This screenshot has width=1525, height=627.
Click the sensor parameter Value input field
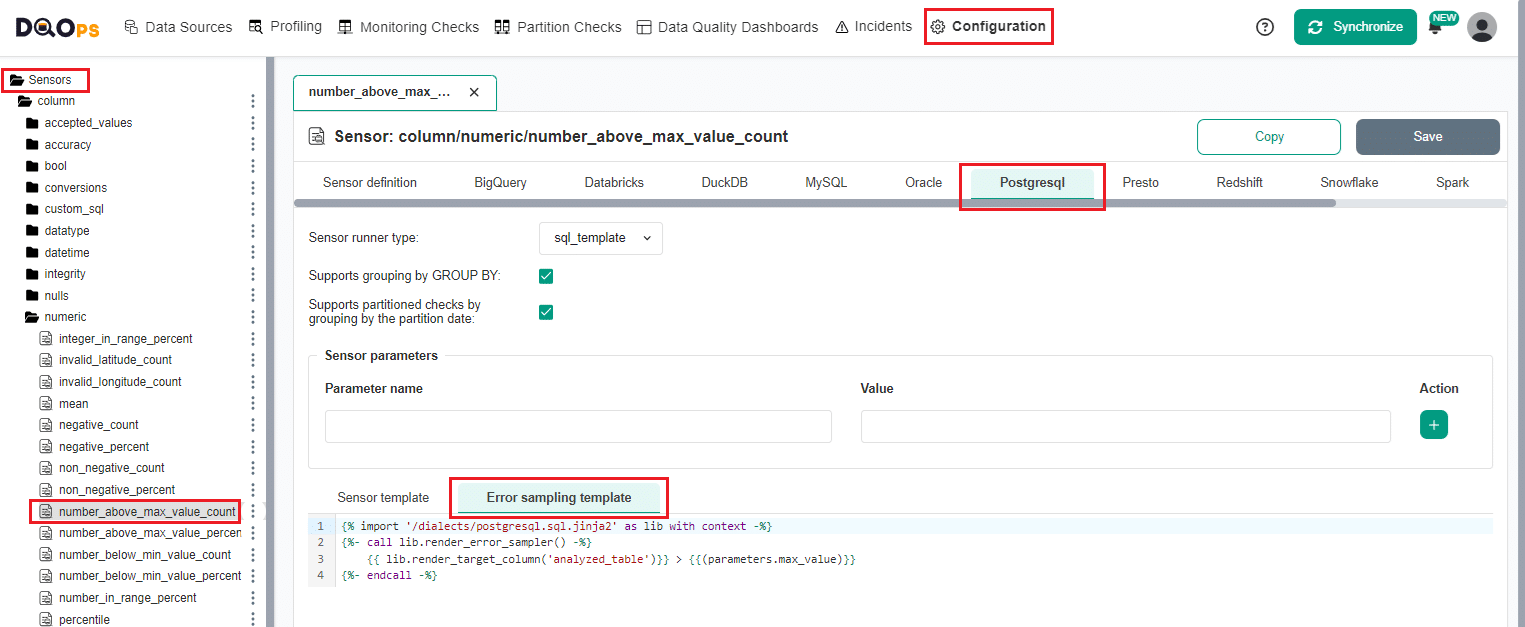pyautogui.click(x=1125, y=426)
